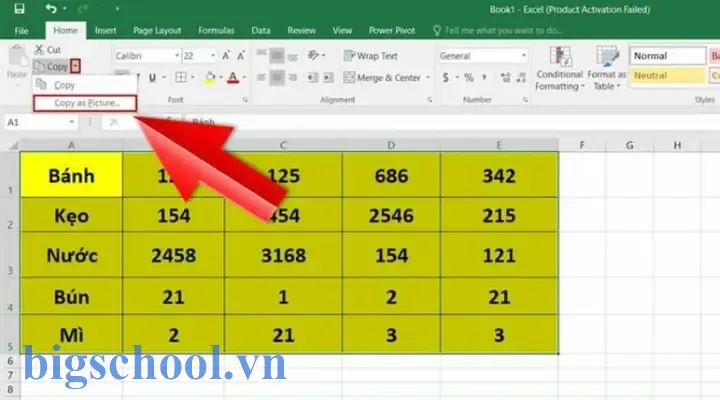Toggle Align Right icon
720x400 pixels.
(x=292, y=78)
